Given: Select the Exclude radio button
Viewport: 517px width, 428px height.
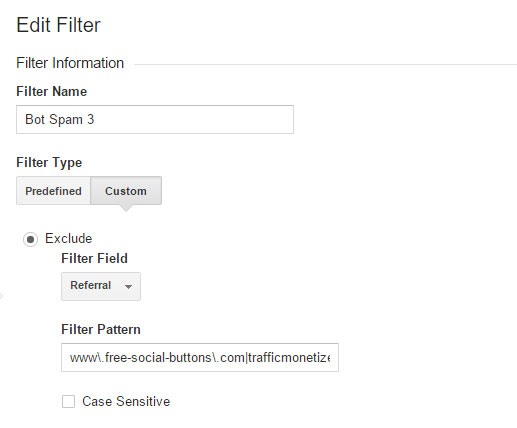Looking at the screenshot, I should coord(30,239).
